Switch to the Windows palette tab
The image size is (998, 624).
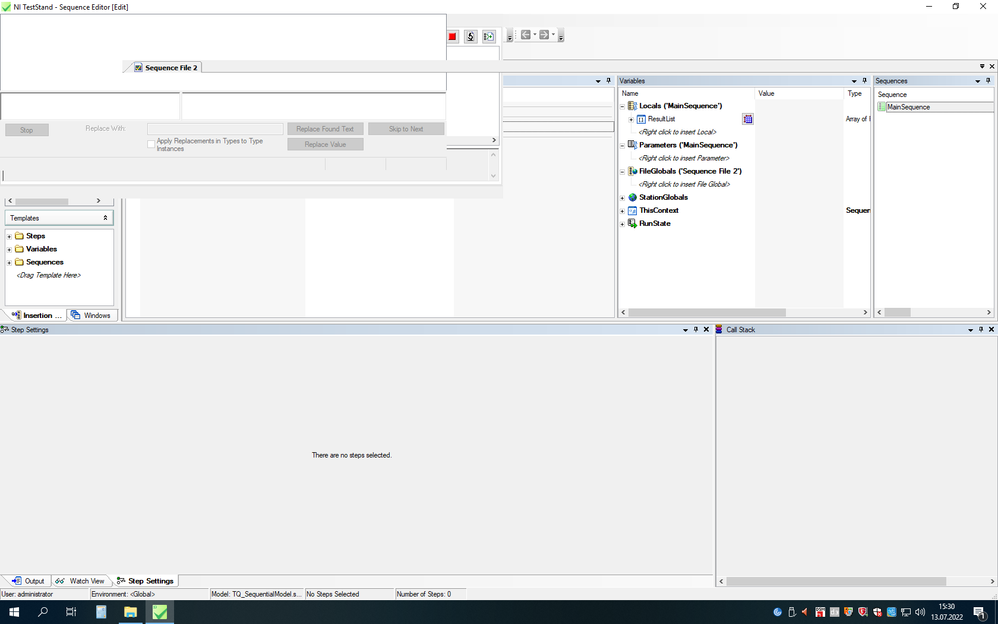(x=92, y=315)
